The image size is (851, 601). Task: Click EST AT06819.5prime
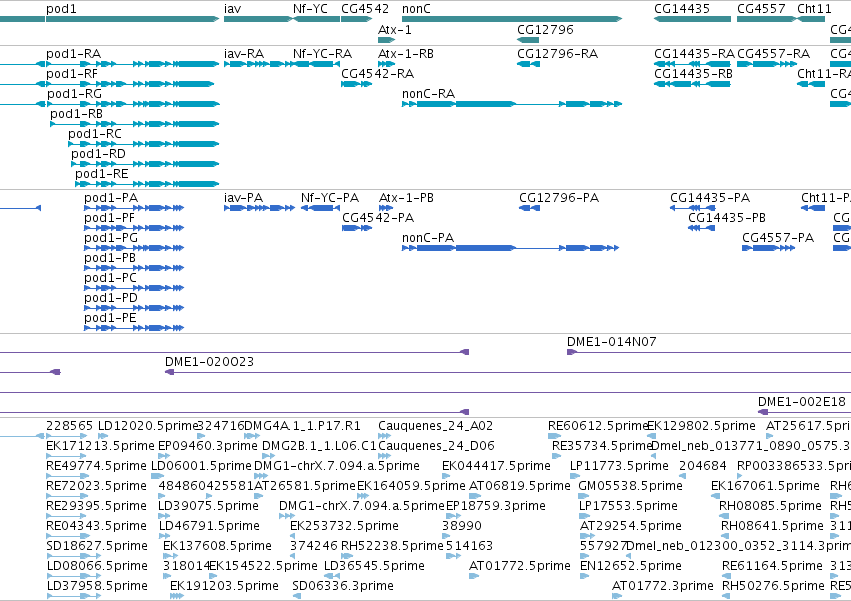coord(474,496)
